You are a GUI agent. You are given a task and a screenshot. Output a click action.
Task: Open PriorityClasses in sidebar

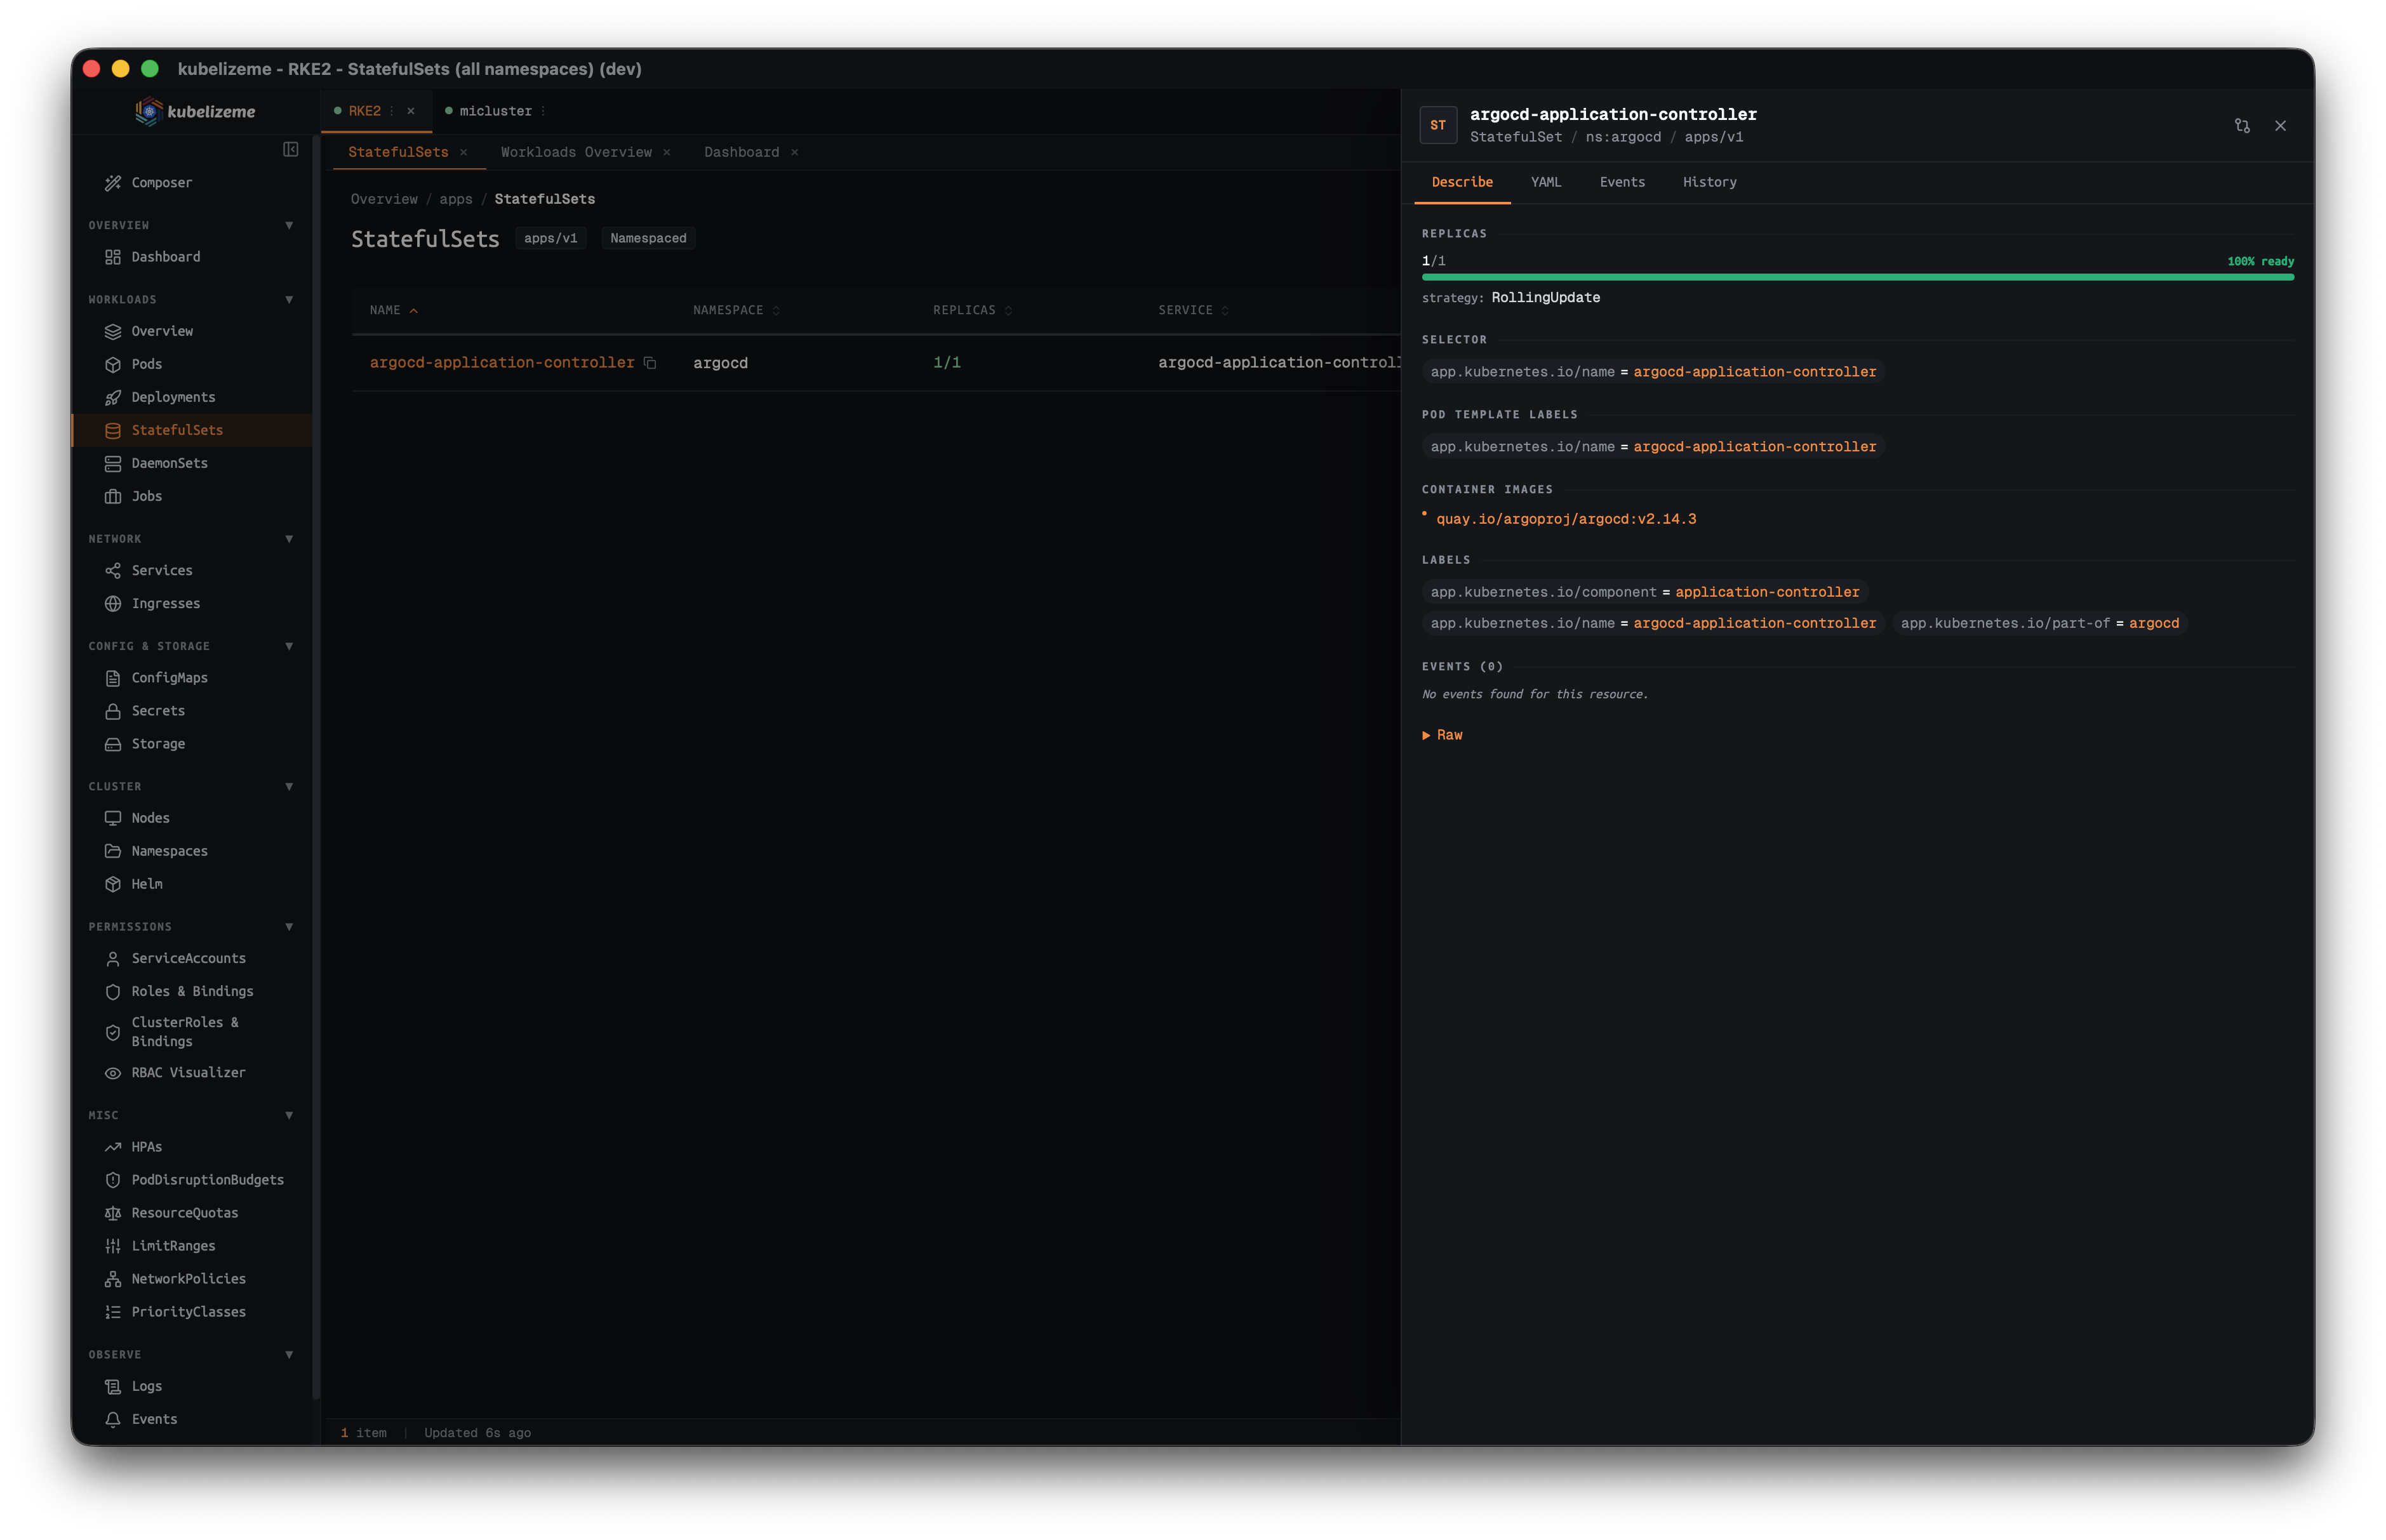tap(189, 1312)
